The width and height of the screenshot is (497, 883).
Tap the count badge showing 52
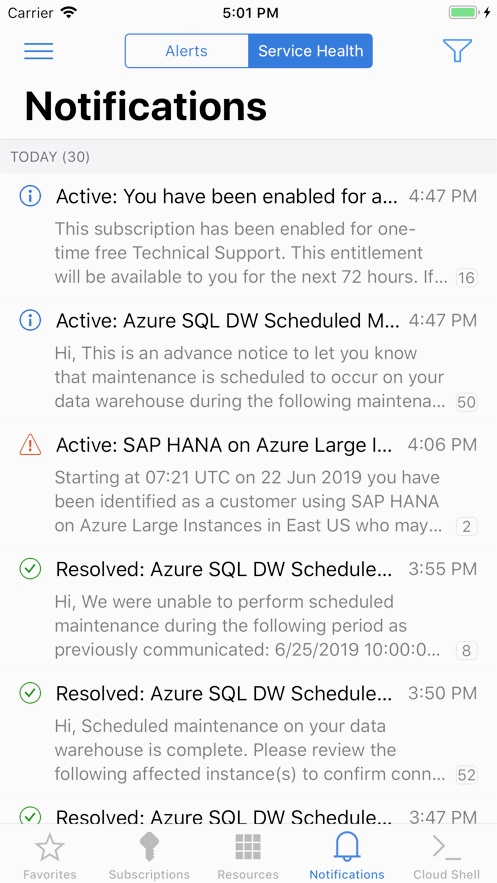467,775
